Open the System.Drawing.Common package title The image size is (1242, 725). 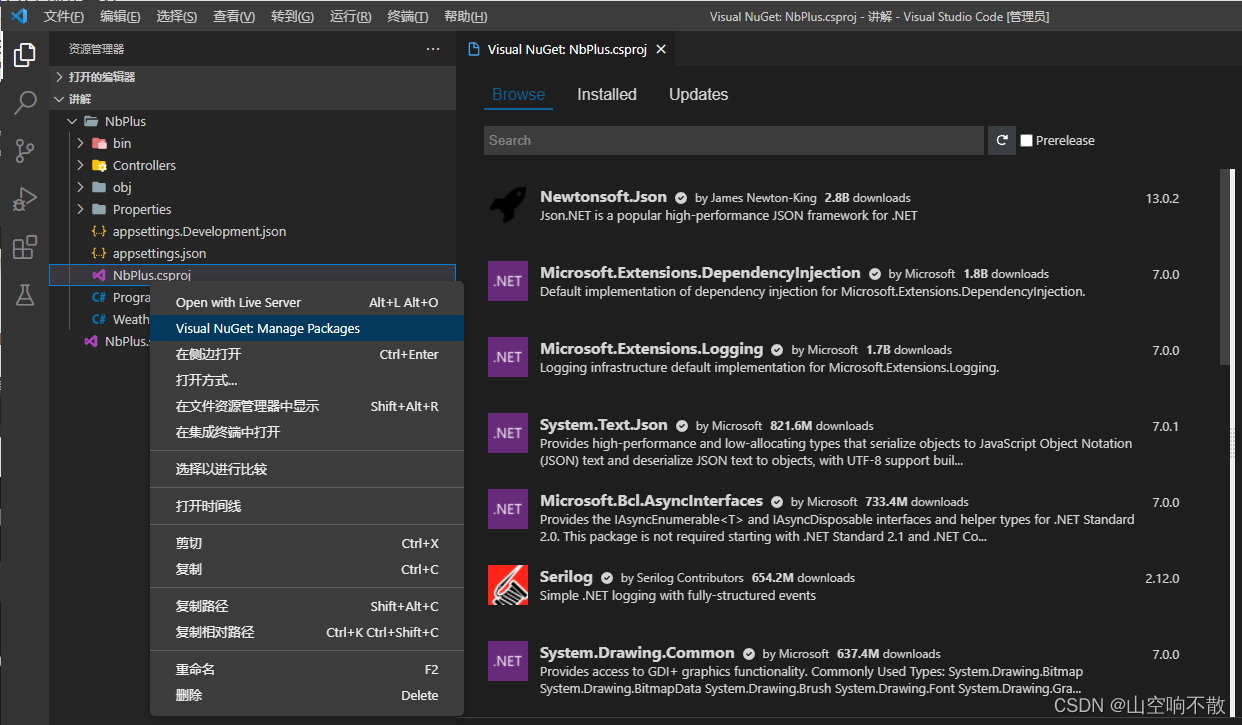pos(637,653)
